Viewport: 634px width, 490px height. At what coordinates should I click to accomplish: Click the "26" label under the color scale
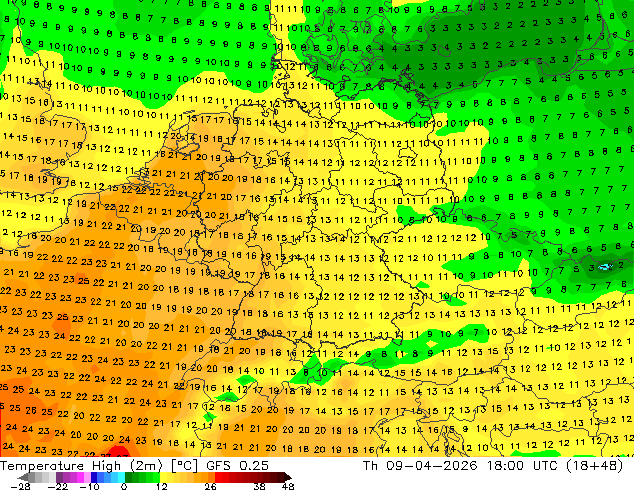pyautogui.click(x=210, y=486)
